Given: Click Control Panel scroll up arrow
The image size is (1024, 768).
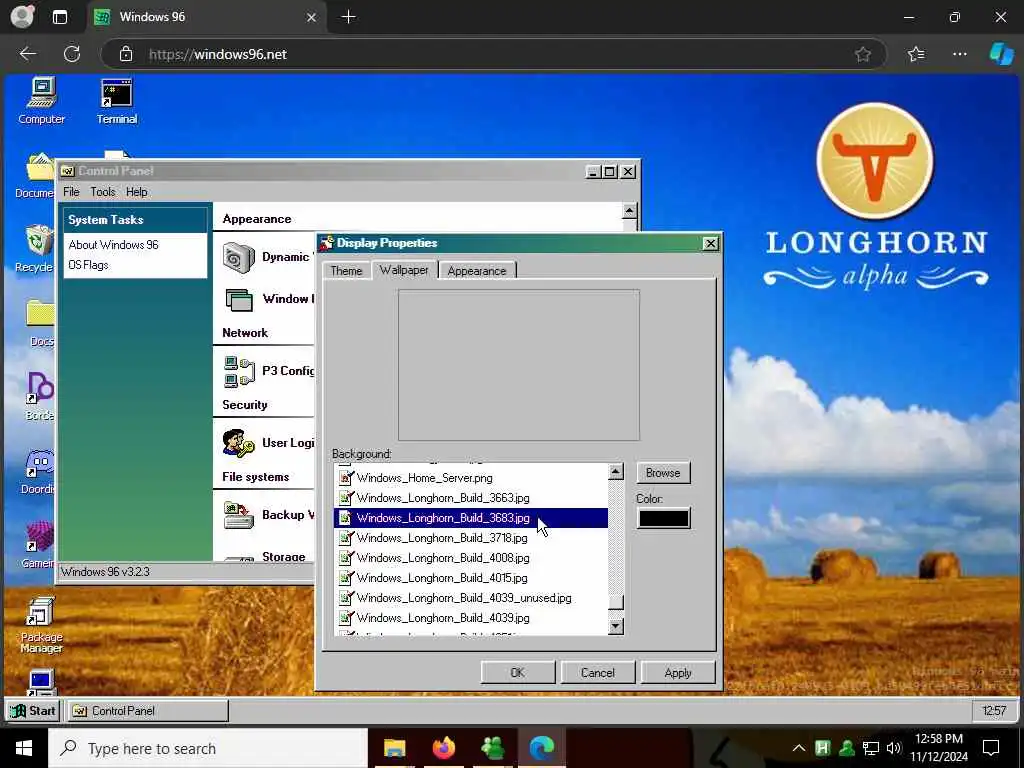Looking at the screenshot, I should pos(630,211).
